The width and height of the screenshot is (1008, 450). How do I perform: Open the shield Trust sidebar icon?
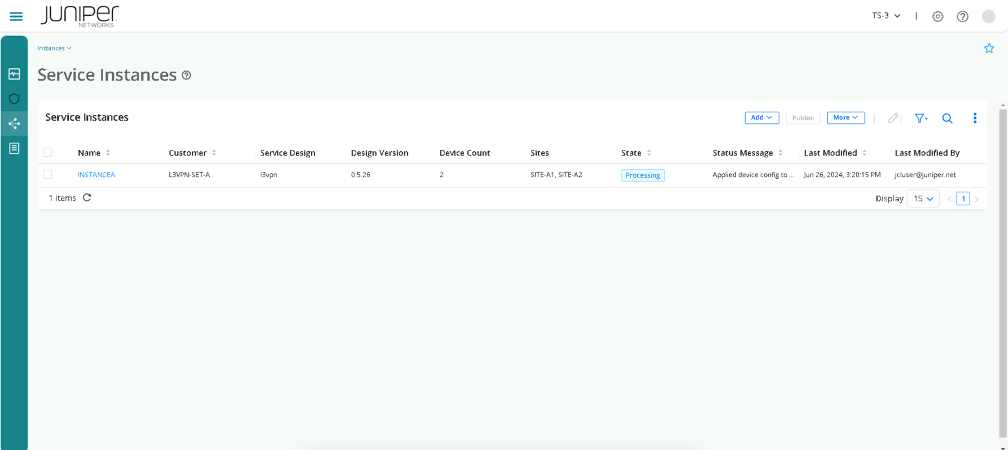[14, 99]
